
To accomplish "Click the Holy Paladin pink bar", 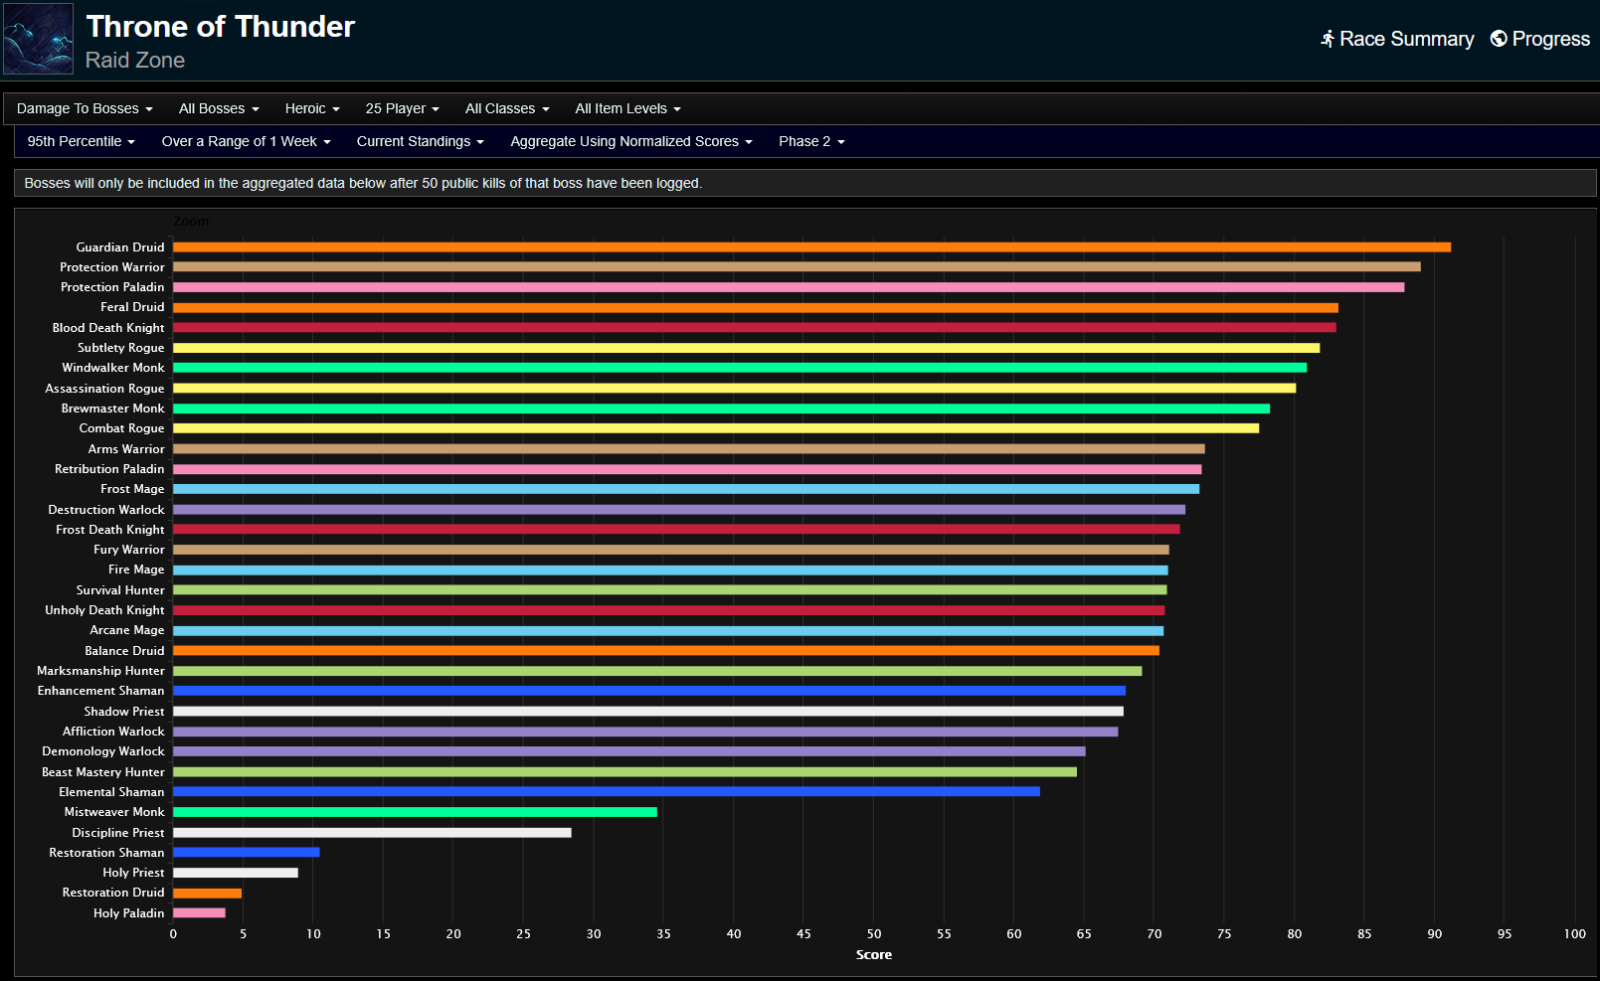I will [199, 913].
